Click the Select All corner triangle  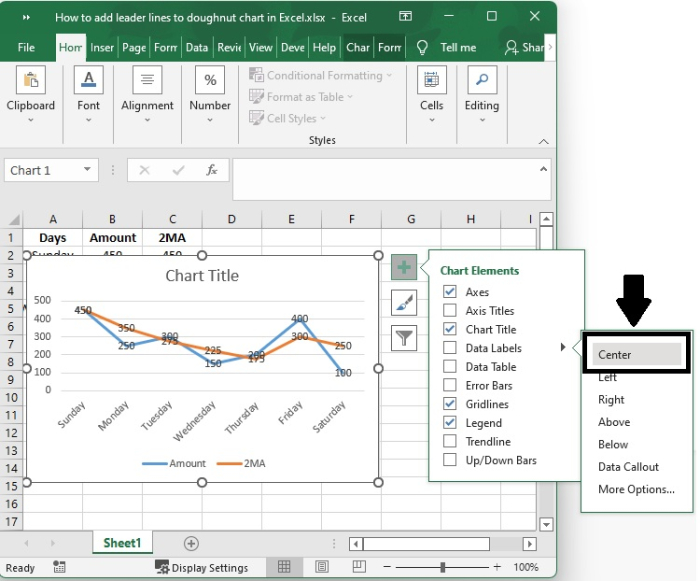pyautogui.click(x=14, y=219)
